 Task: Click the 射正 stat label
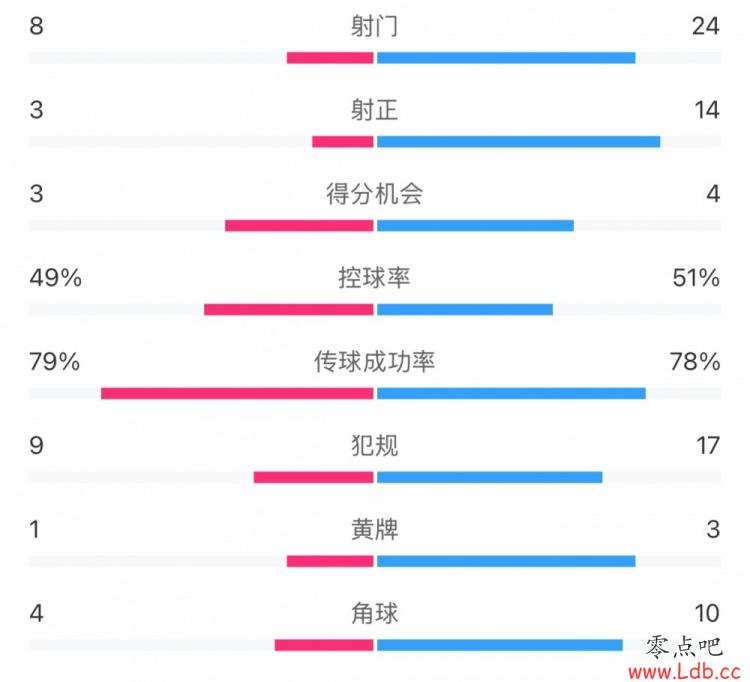(375, 110)
